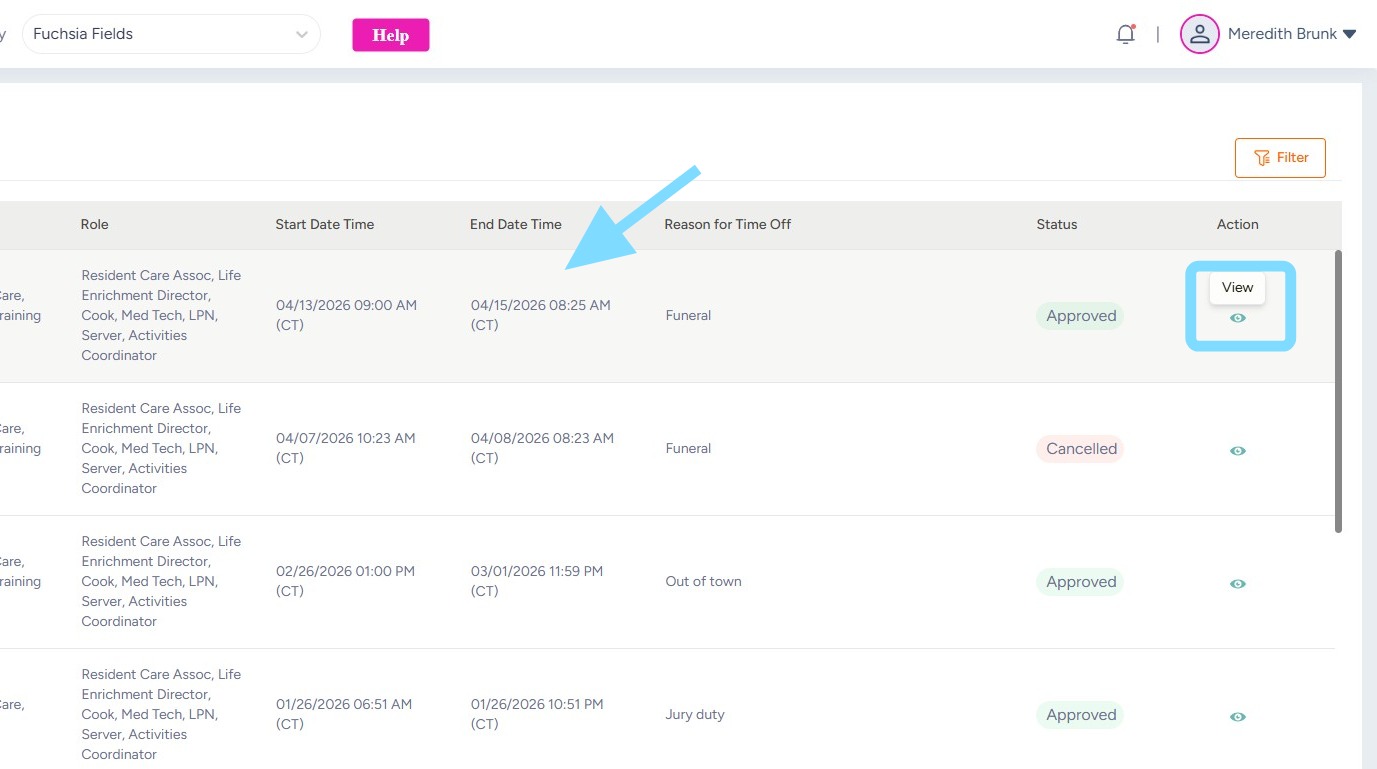Click the Status column header
The width and height of the screenshot is (1377, 769).
[1057, 225]
